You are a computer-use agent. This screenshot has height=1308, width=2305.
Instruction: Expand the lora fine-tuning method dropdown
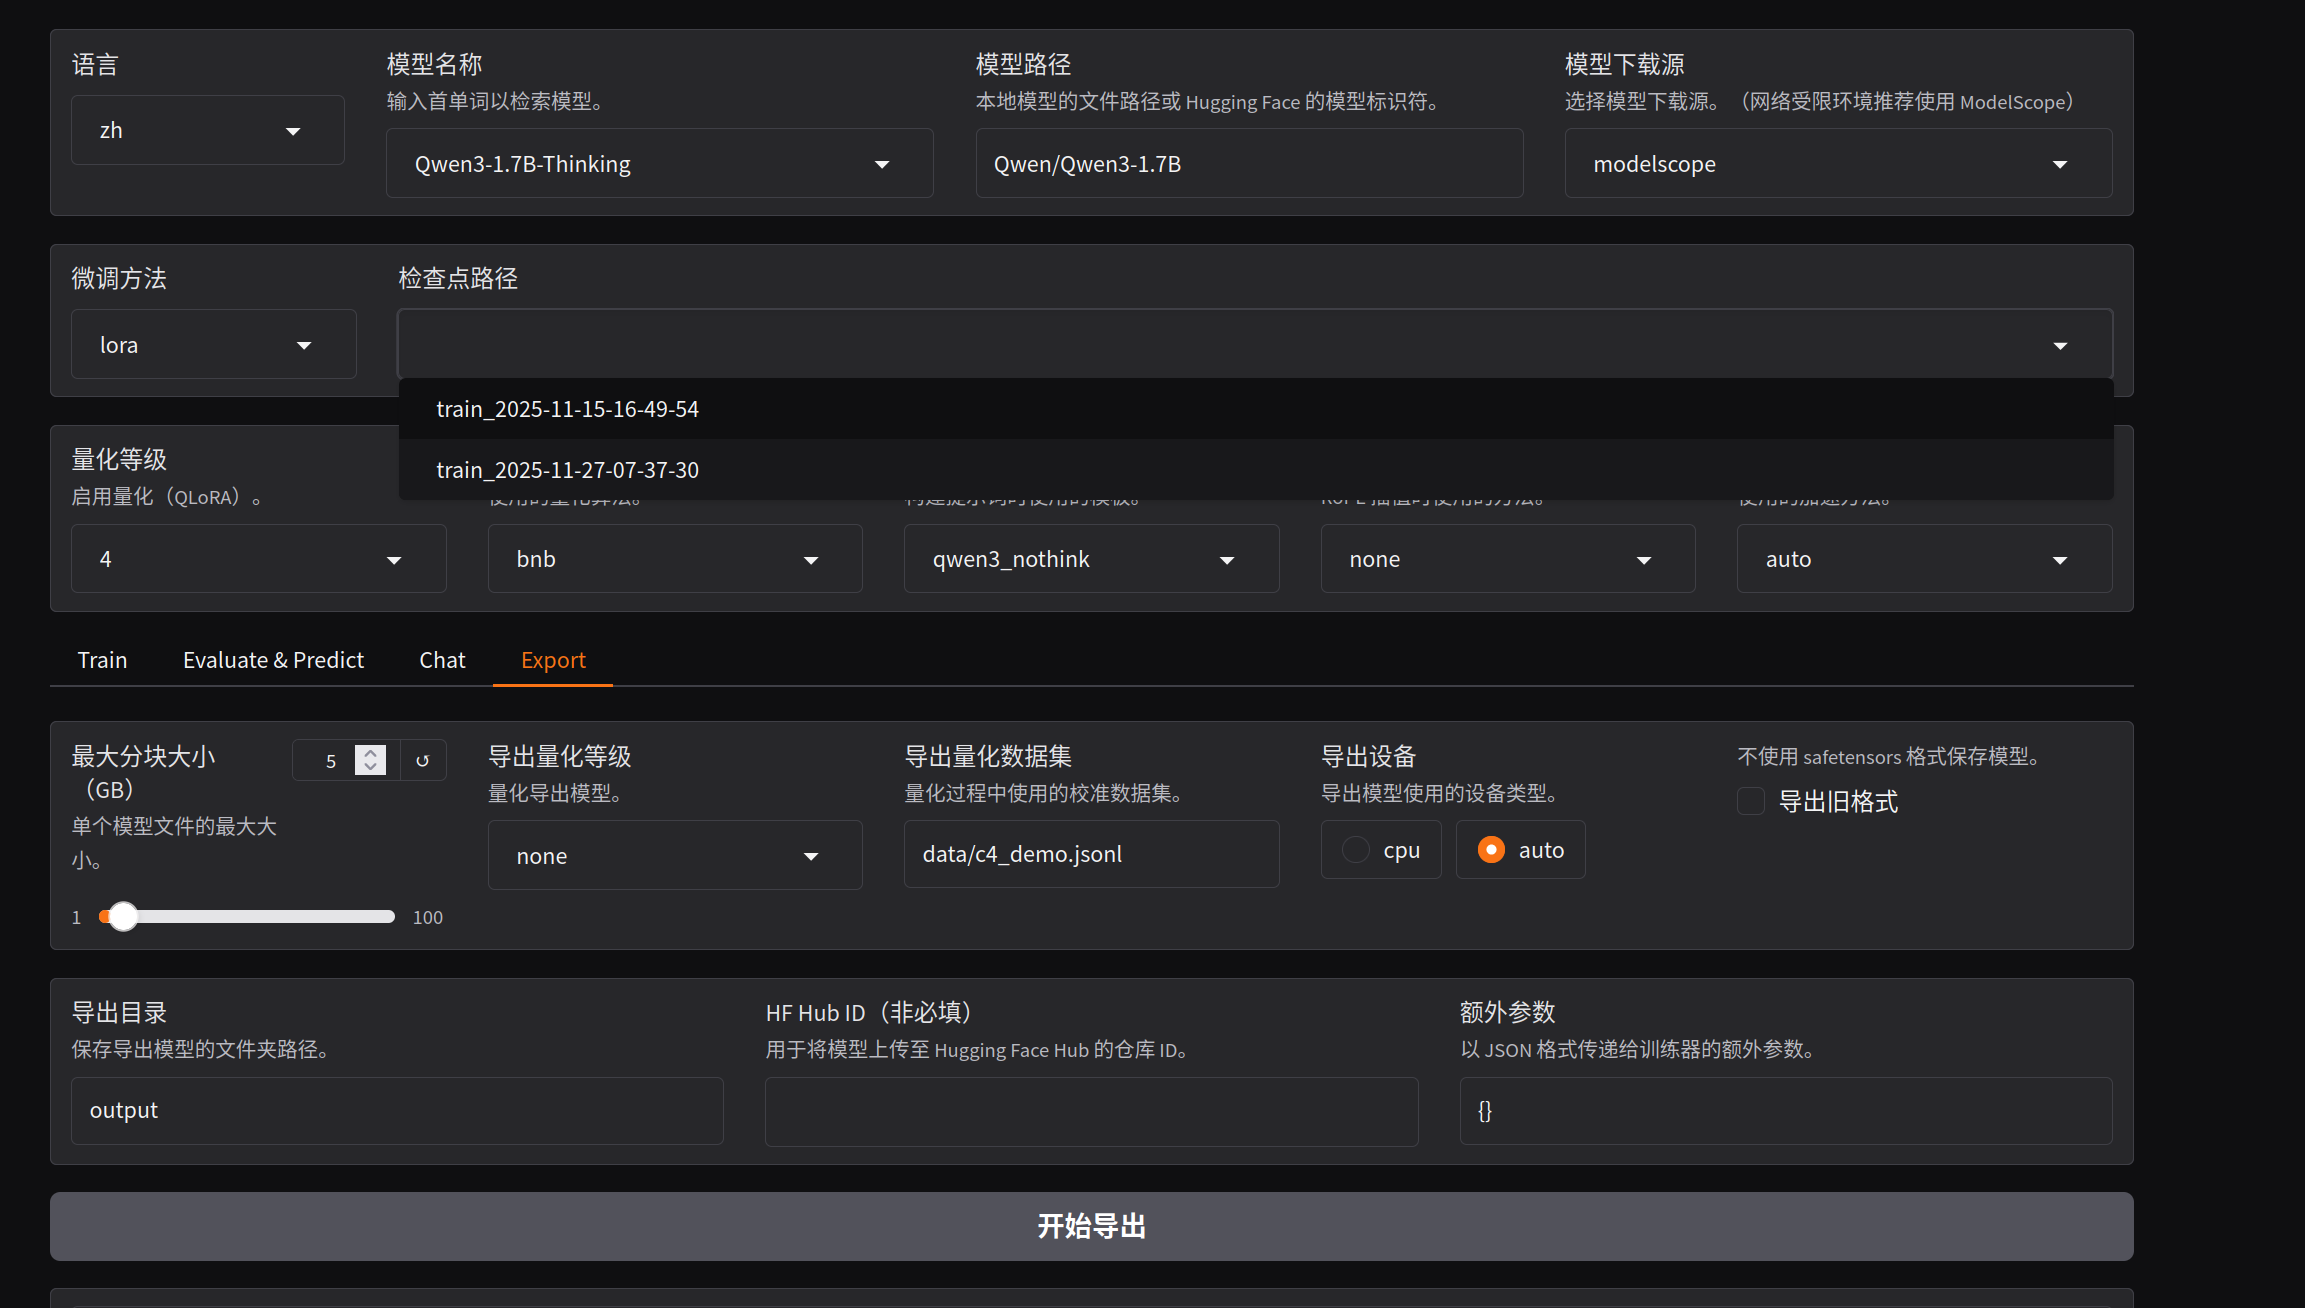[x=304, y=345]
